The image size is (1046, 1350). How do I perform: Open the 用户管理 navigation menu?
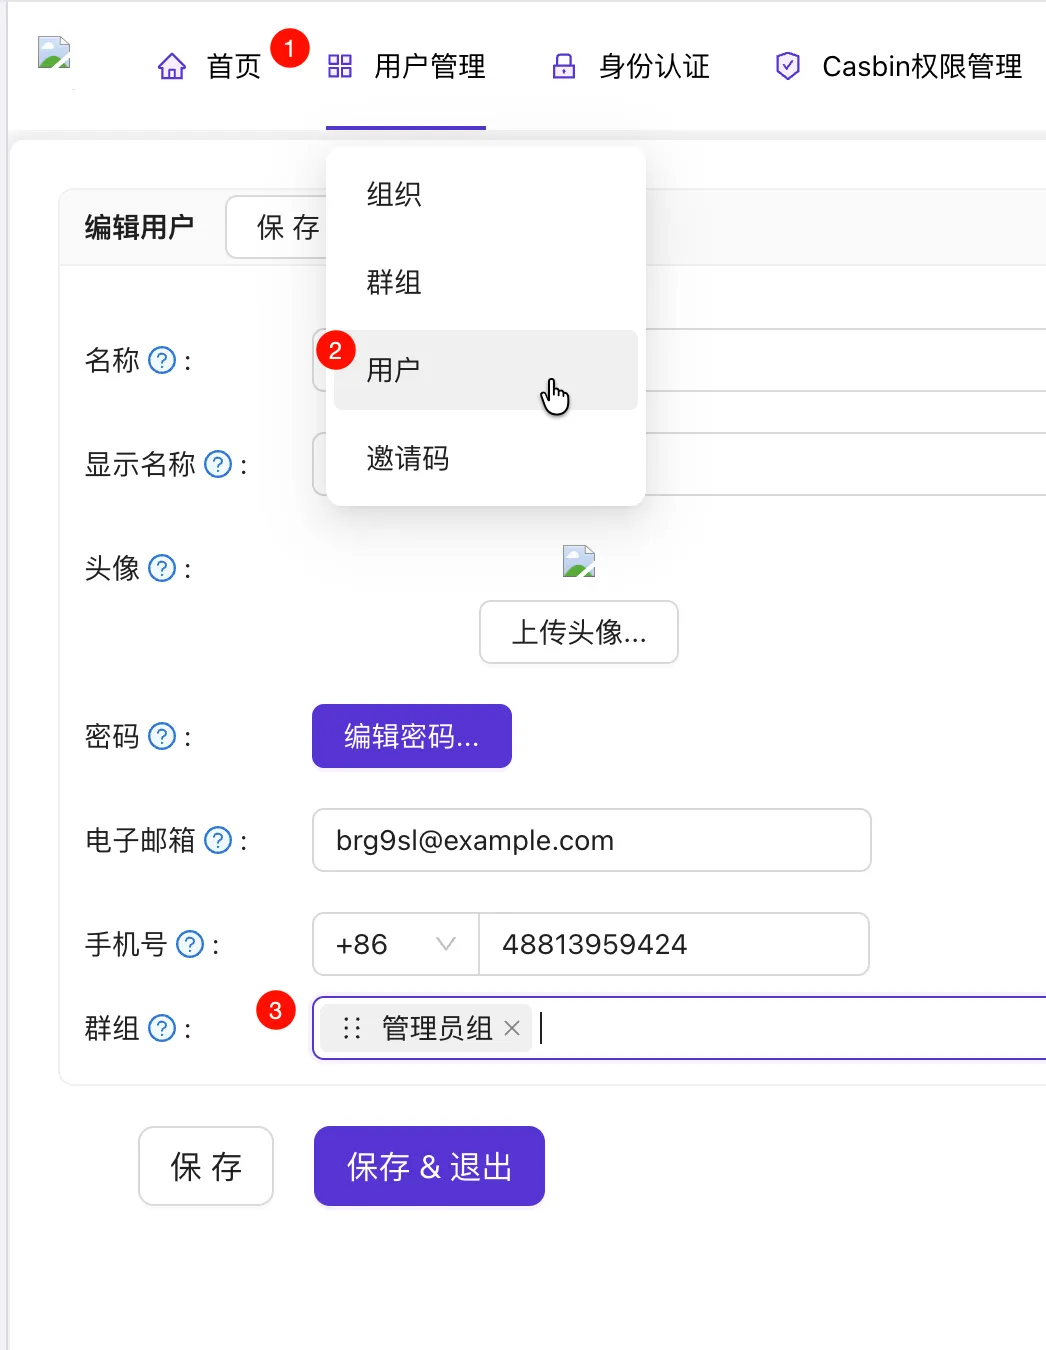click(429, 67)
